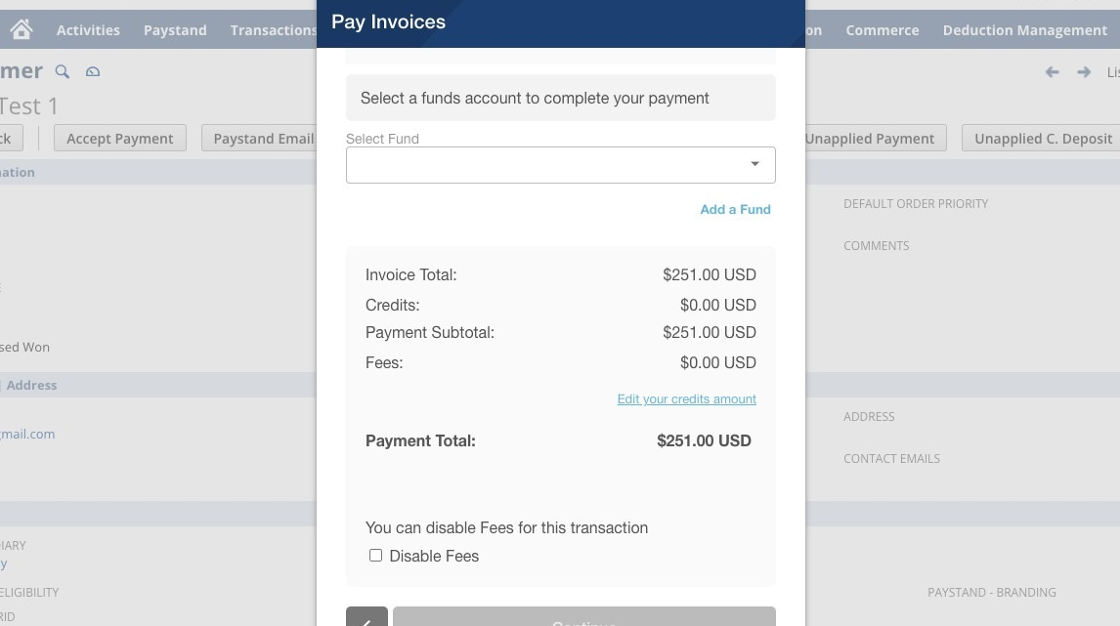Go to the home icon

click(21, 29)
